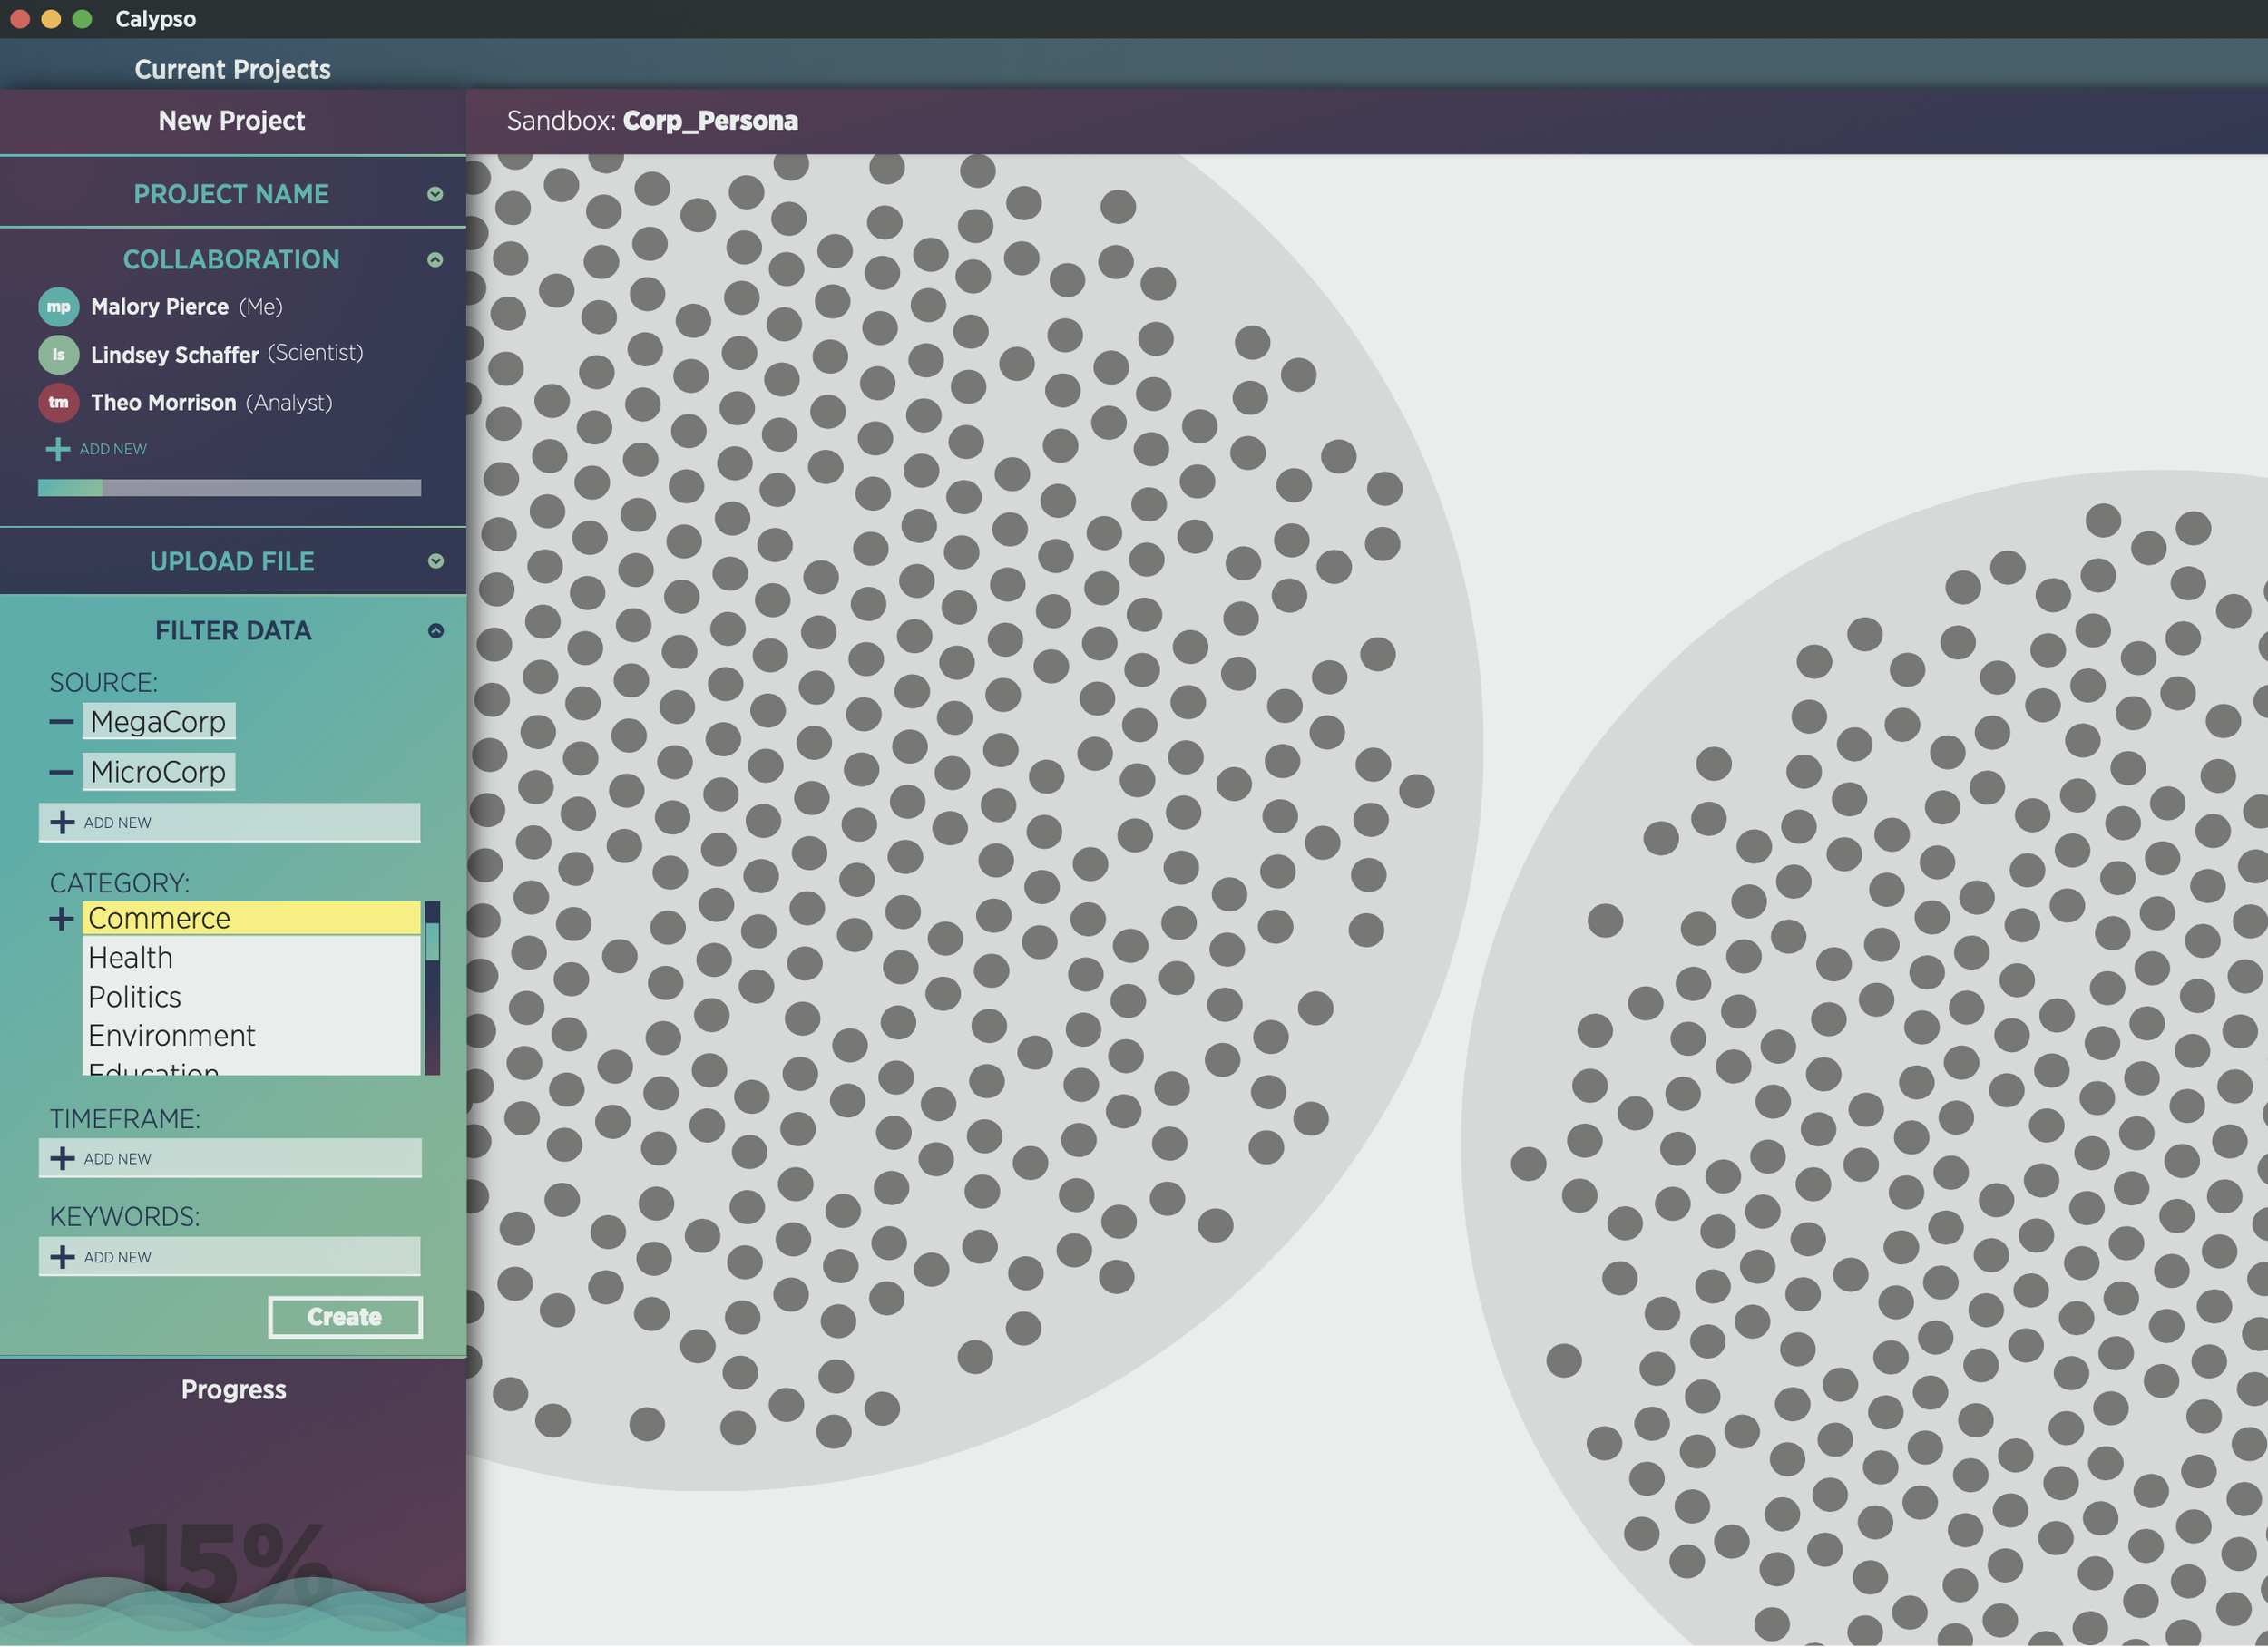Click plus icon in Timeframe Add New field

click(x=62, y=1159)
